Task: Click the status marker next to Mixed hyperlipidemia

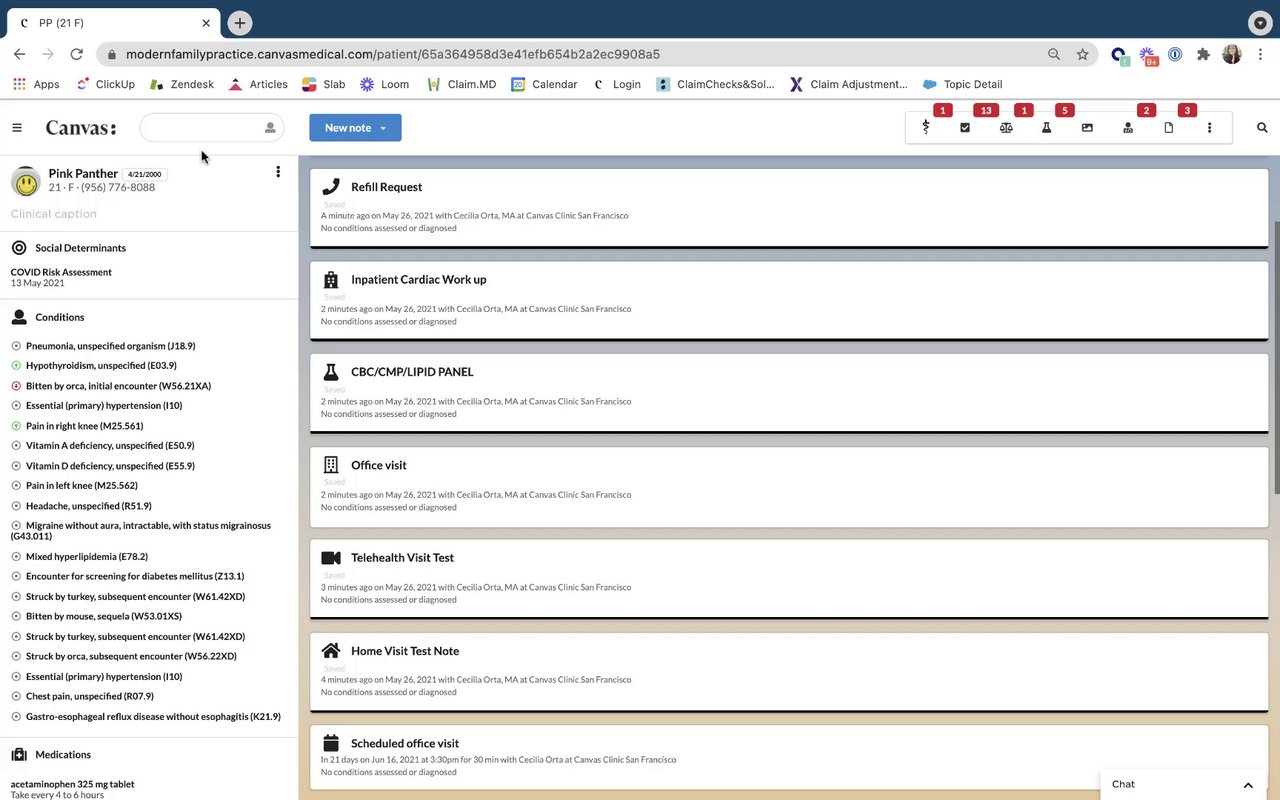Action: pyautogui.click(x=16, y=557)
